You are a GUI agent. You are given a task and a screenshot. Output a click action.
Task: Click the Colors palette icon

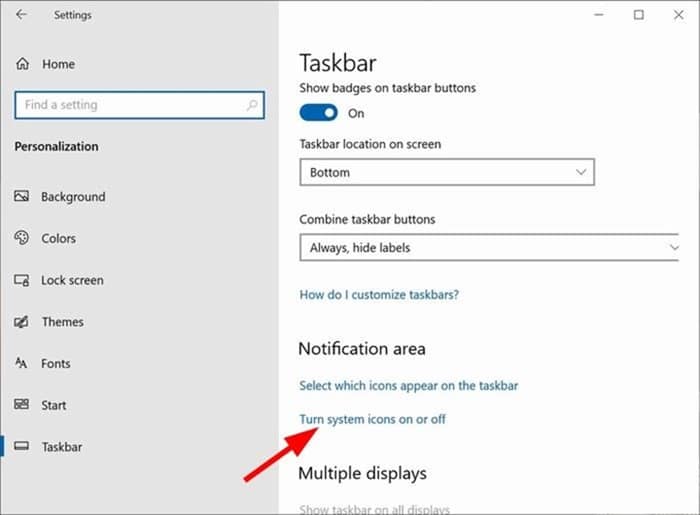(x=21, y=237)
